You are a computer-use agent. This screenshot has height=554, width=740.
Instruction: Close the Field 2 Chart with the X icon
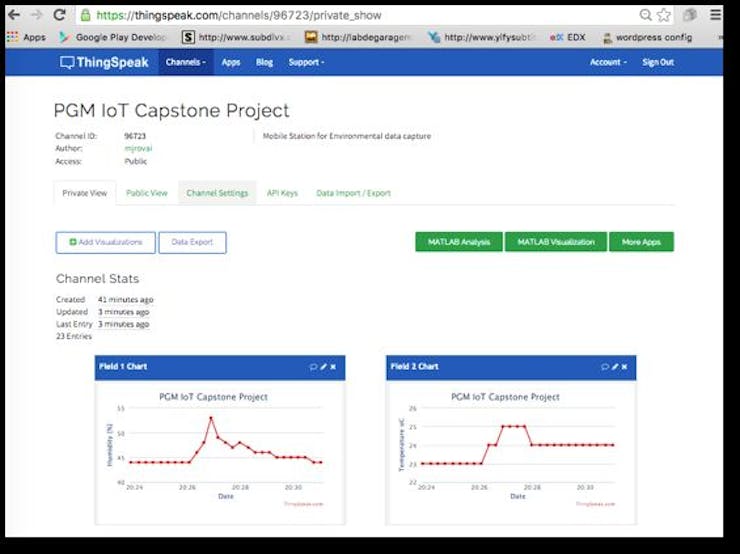pyautogui.click(x=625, y=367)
